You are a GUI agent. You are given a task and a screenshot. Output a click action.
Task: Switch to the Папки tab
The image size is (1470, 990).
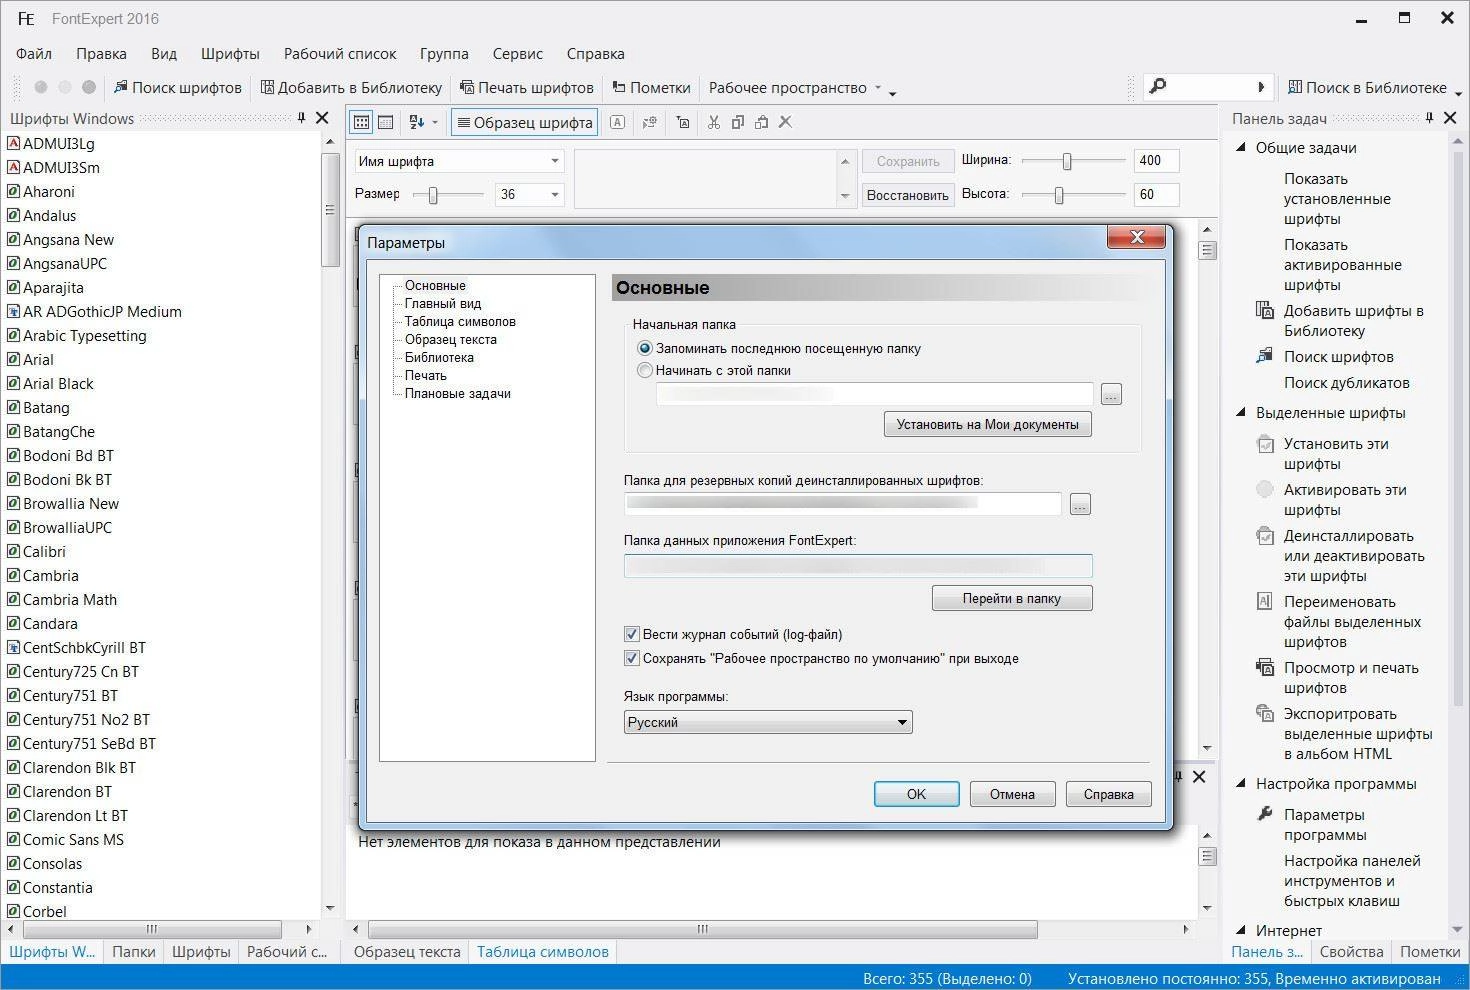click(134, 951)
